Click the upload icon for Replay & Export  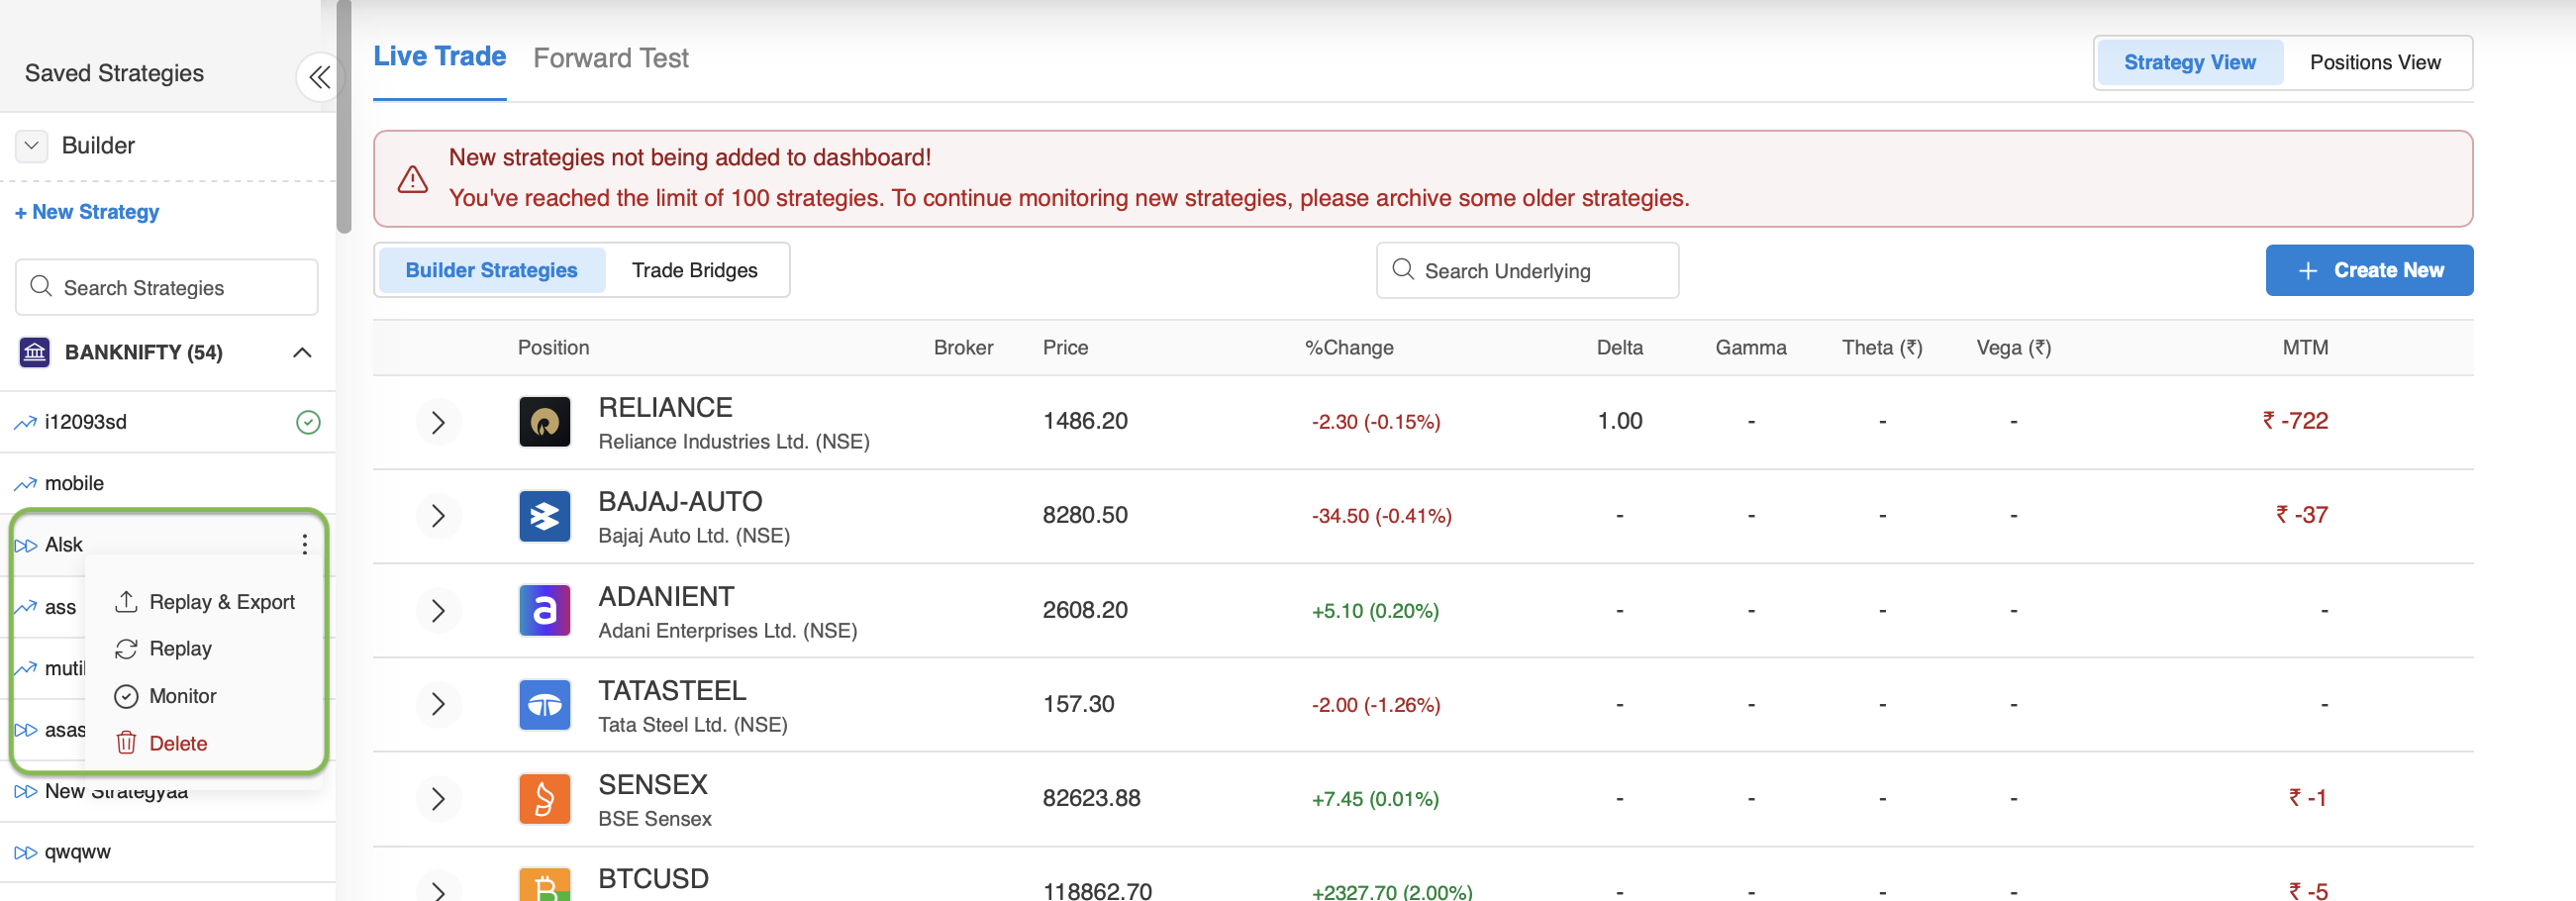tap(126, 601)
